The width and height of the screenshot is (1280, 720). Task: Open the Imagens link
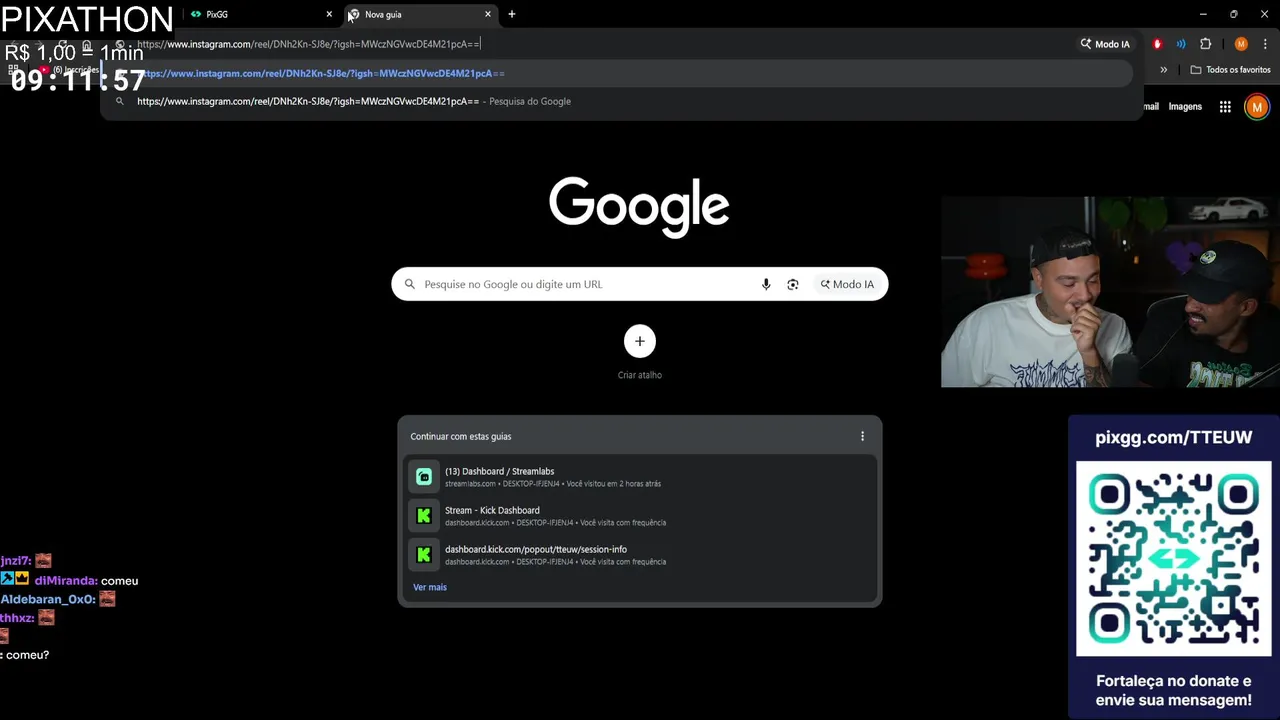(1185, 106)
